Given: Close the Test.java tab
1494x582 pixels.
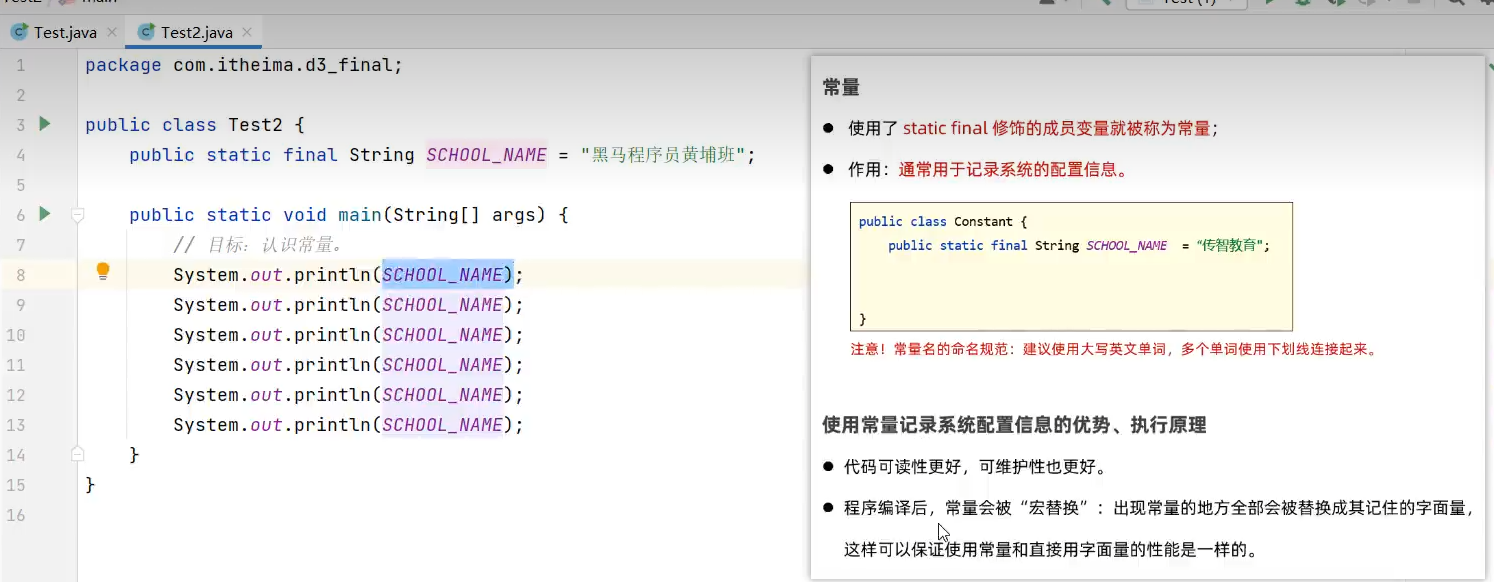Looking at the screenshot, I should (112, 33).
